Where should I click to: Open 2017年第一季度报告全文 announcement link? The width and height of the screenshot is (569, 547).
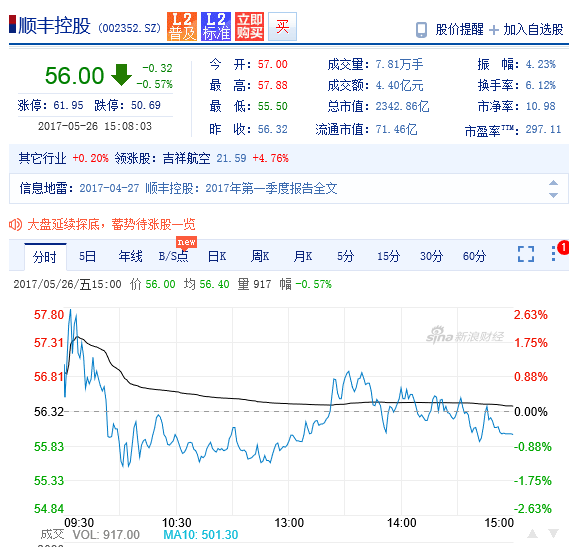[271, 188]
